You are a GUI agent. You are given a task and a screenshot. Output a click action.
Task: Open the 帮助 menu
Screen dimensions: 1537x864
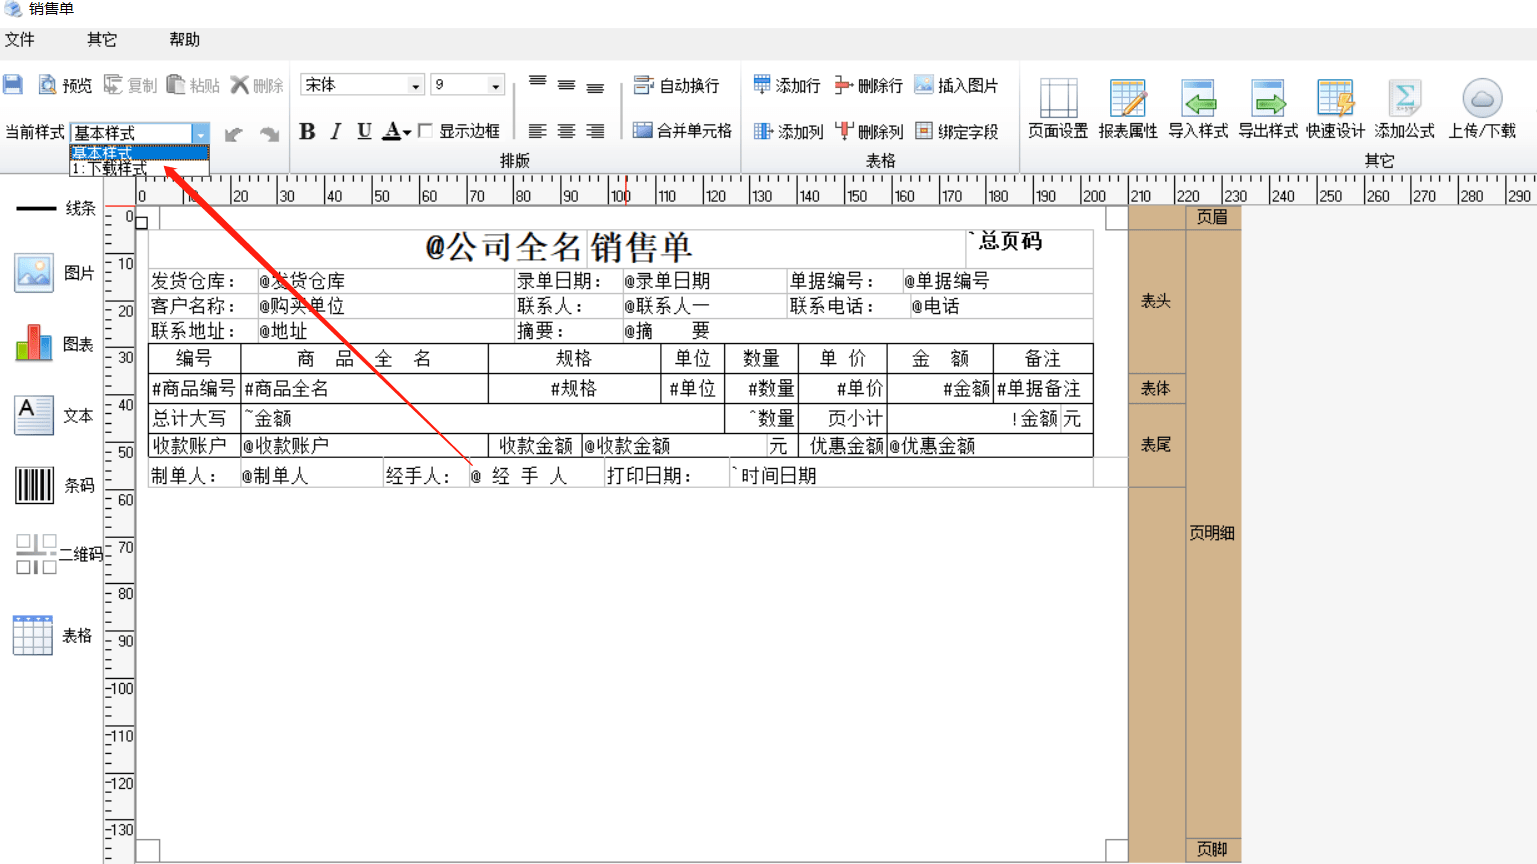click(184, 40)
